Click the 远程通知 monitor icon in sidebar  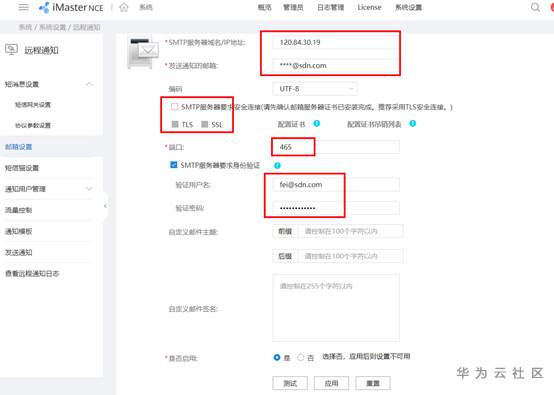(11, 49)
